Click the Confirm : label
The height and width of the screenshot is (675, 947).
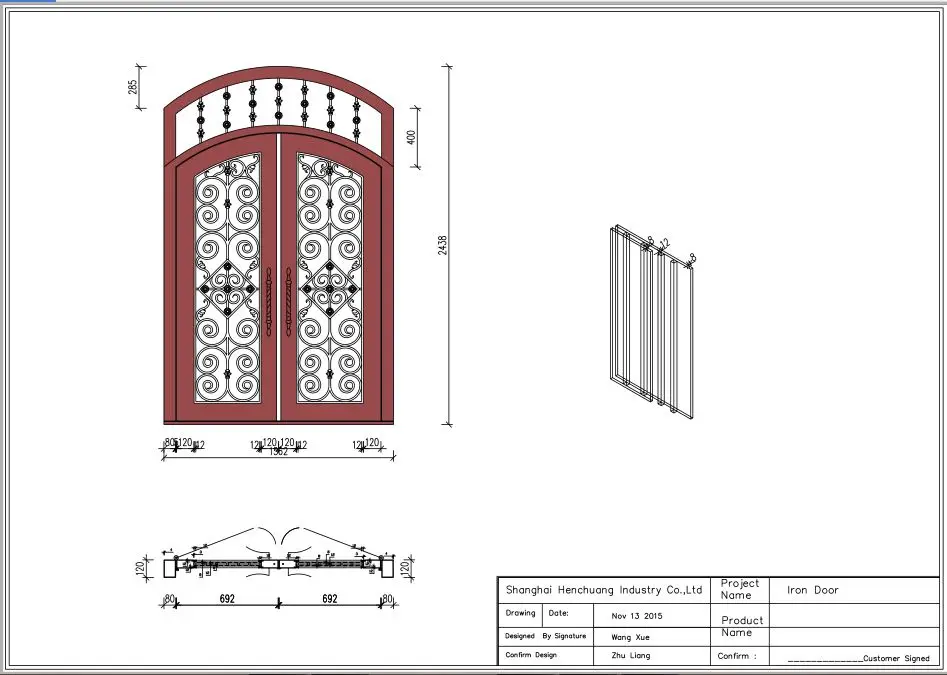pos(737,656)
